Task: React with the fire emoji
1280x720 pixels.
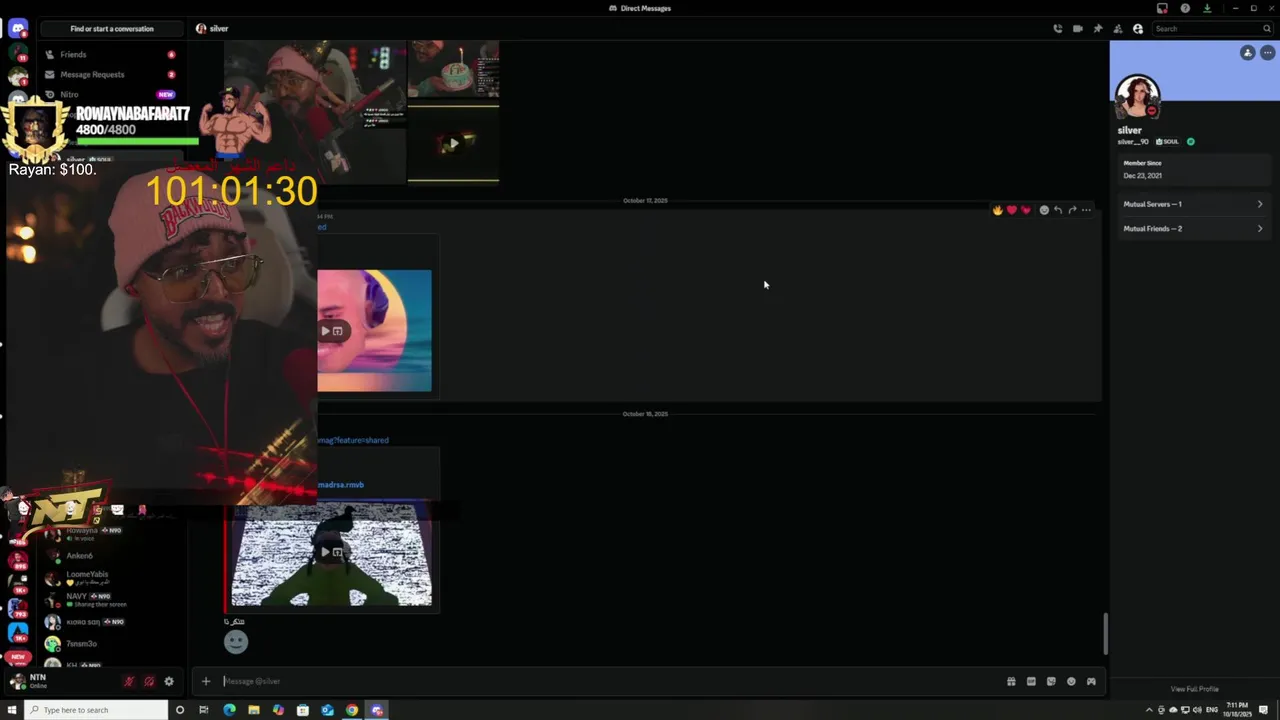Action: click(997, 210)
